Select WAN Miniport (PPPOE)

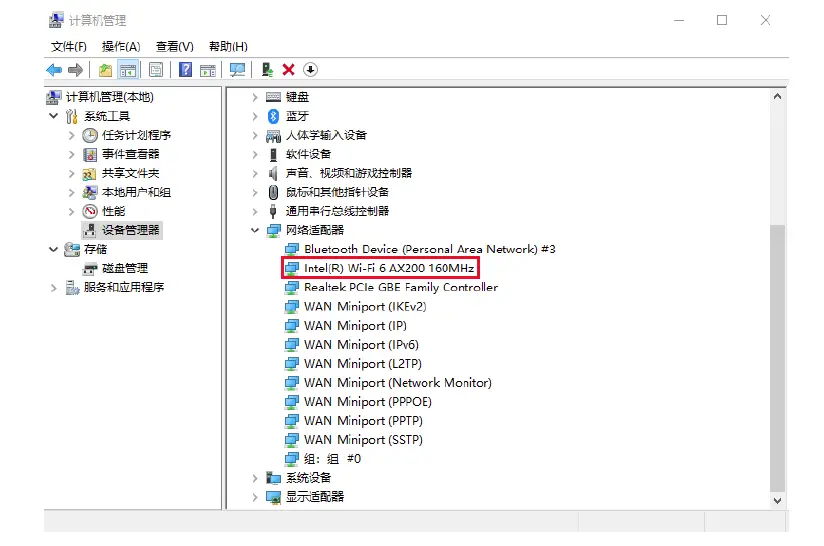pos(368,402)
